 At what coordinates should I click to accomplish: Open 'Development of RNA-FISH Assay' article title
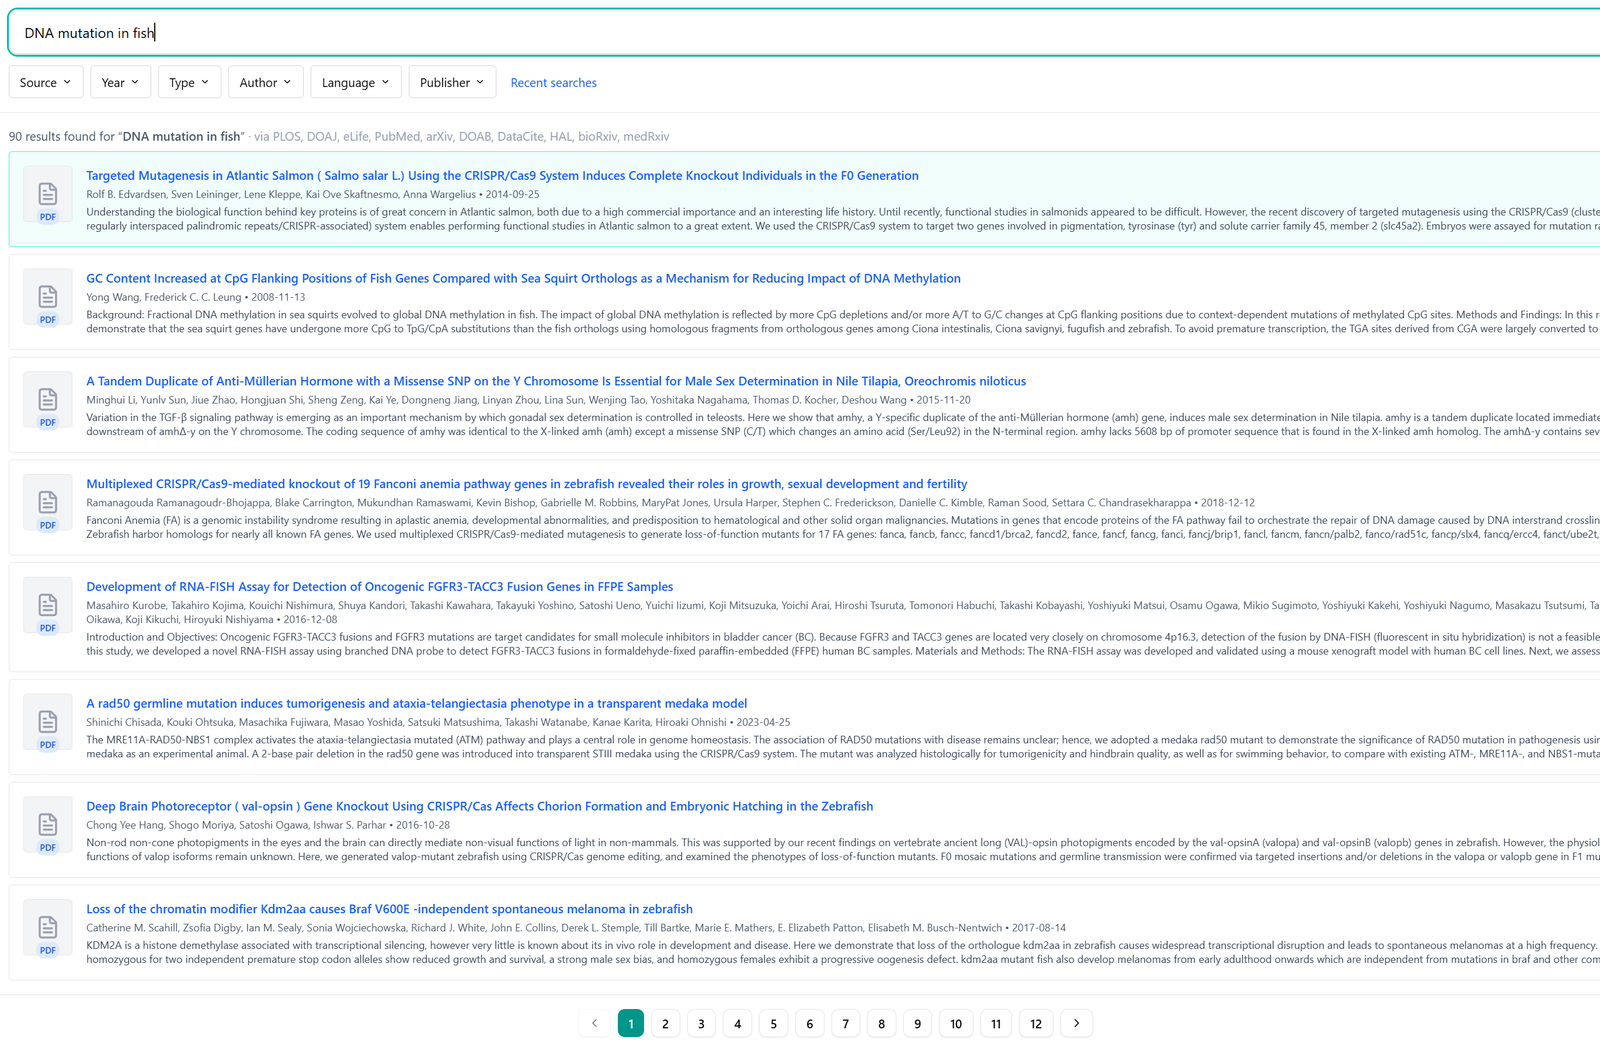[380, 587]
